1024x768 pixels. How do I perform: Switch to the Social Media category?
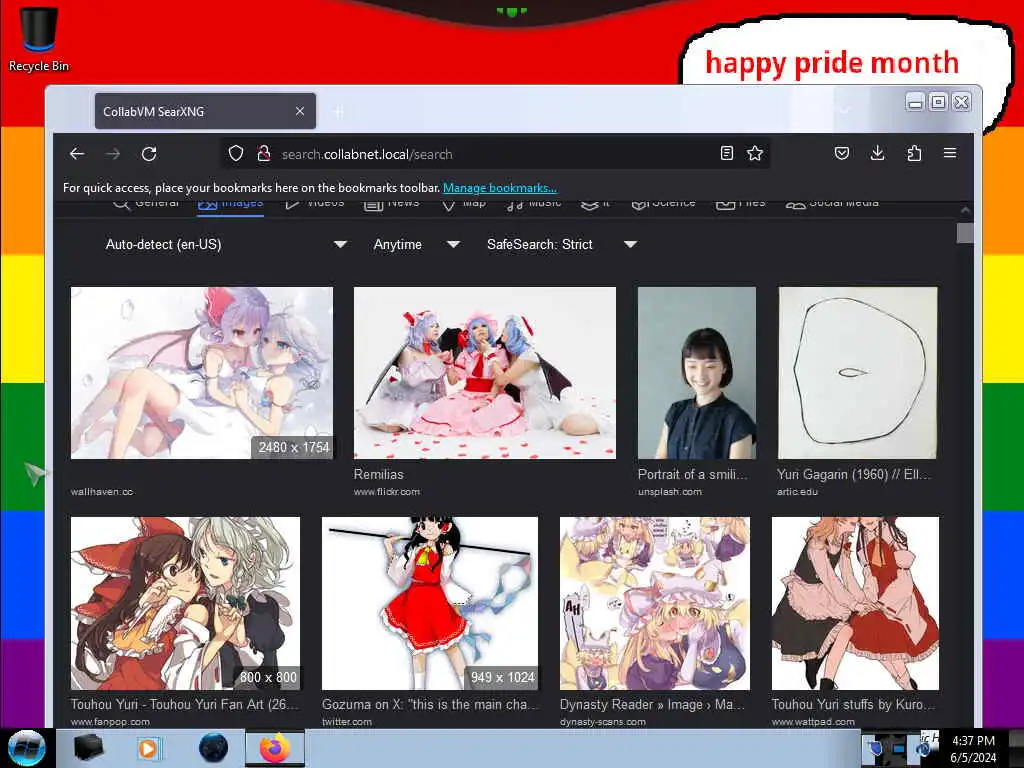(832, 204)
